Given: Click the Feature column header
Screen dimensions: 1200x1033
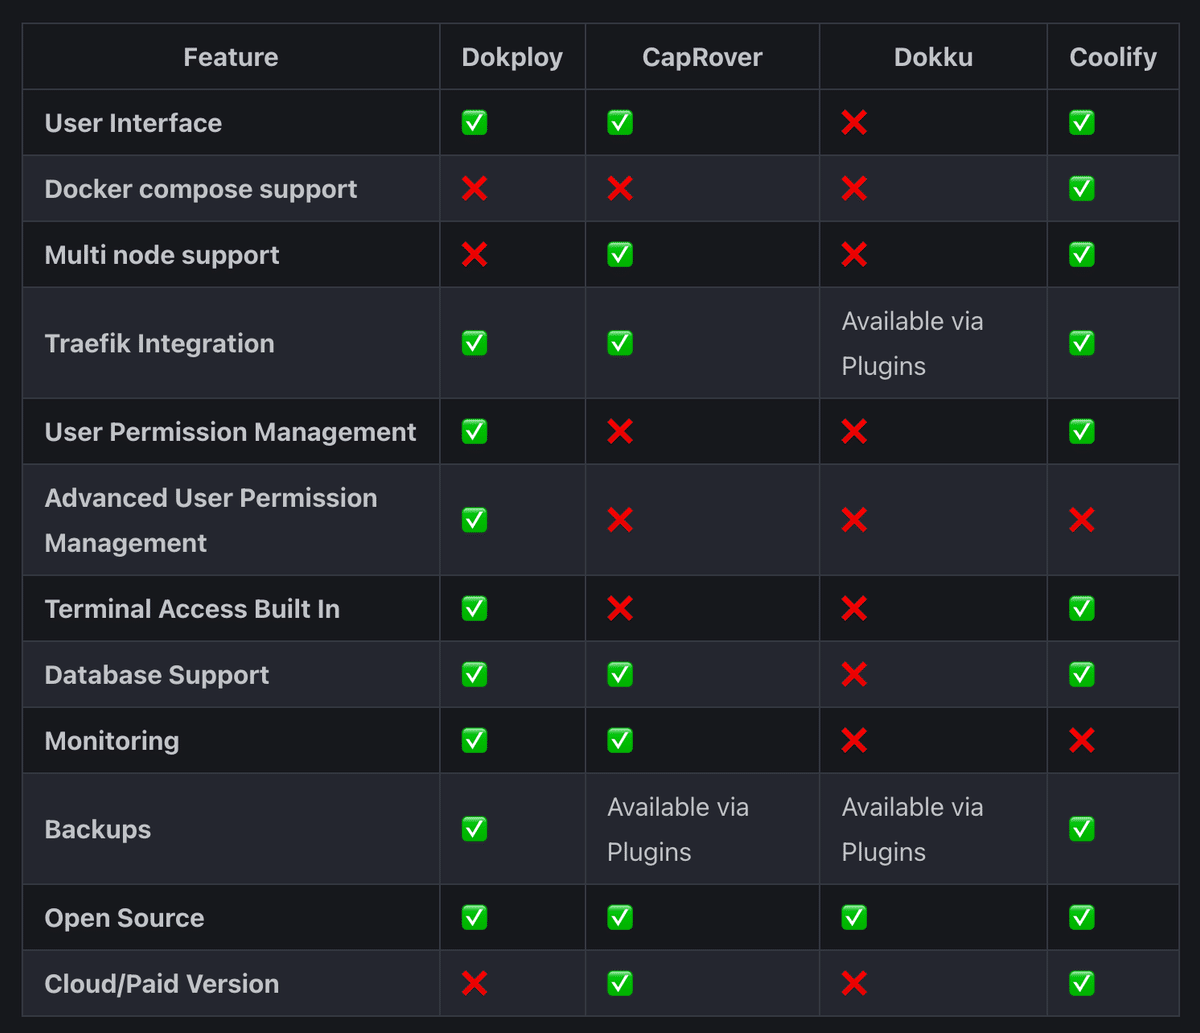Looking at the screenshot, I should pyautogui.click(x=231, y=57).
